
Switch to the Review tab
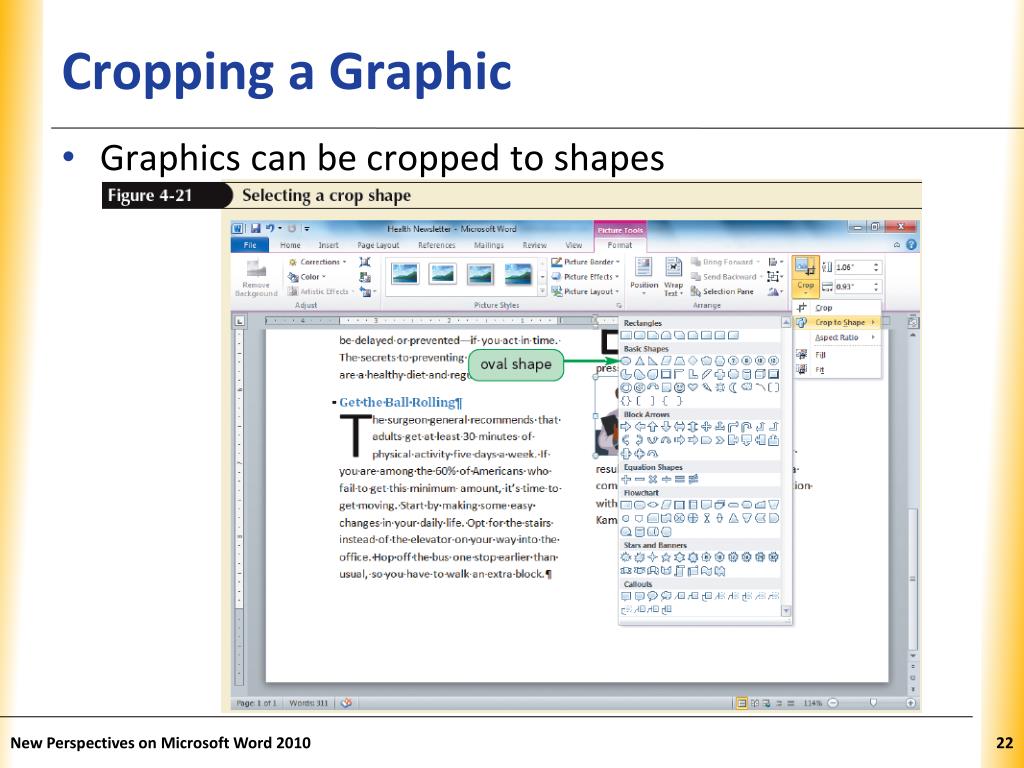pyautogui.click(x=534, y=245)
